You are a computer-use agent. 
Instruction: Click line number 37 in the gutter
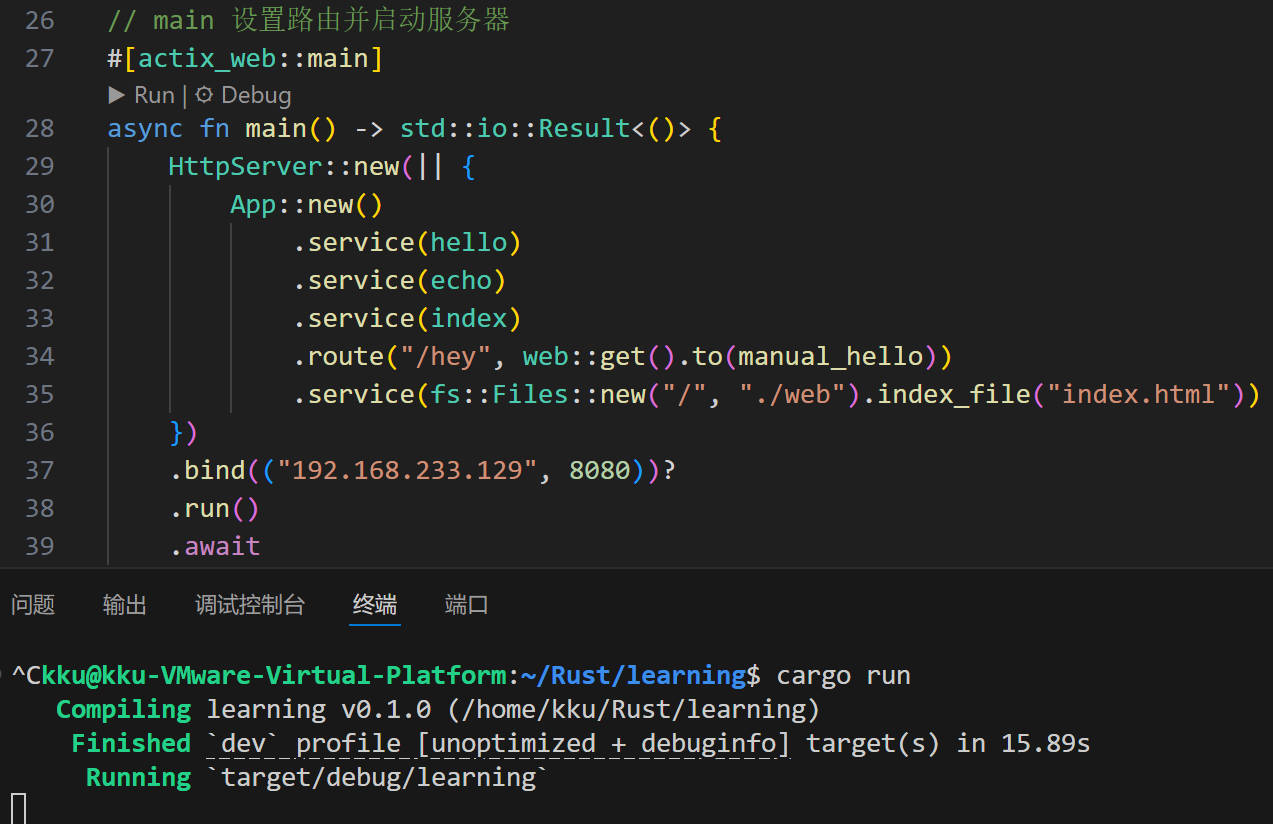pyautogui.click(x=39, y=470)
